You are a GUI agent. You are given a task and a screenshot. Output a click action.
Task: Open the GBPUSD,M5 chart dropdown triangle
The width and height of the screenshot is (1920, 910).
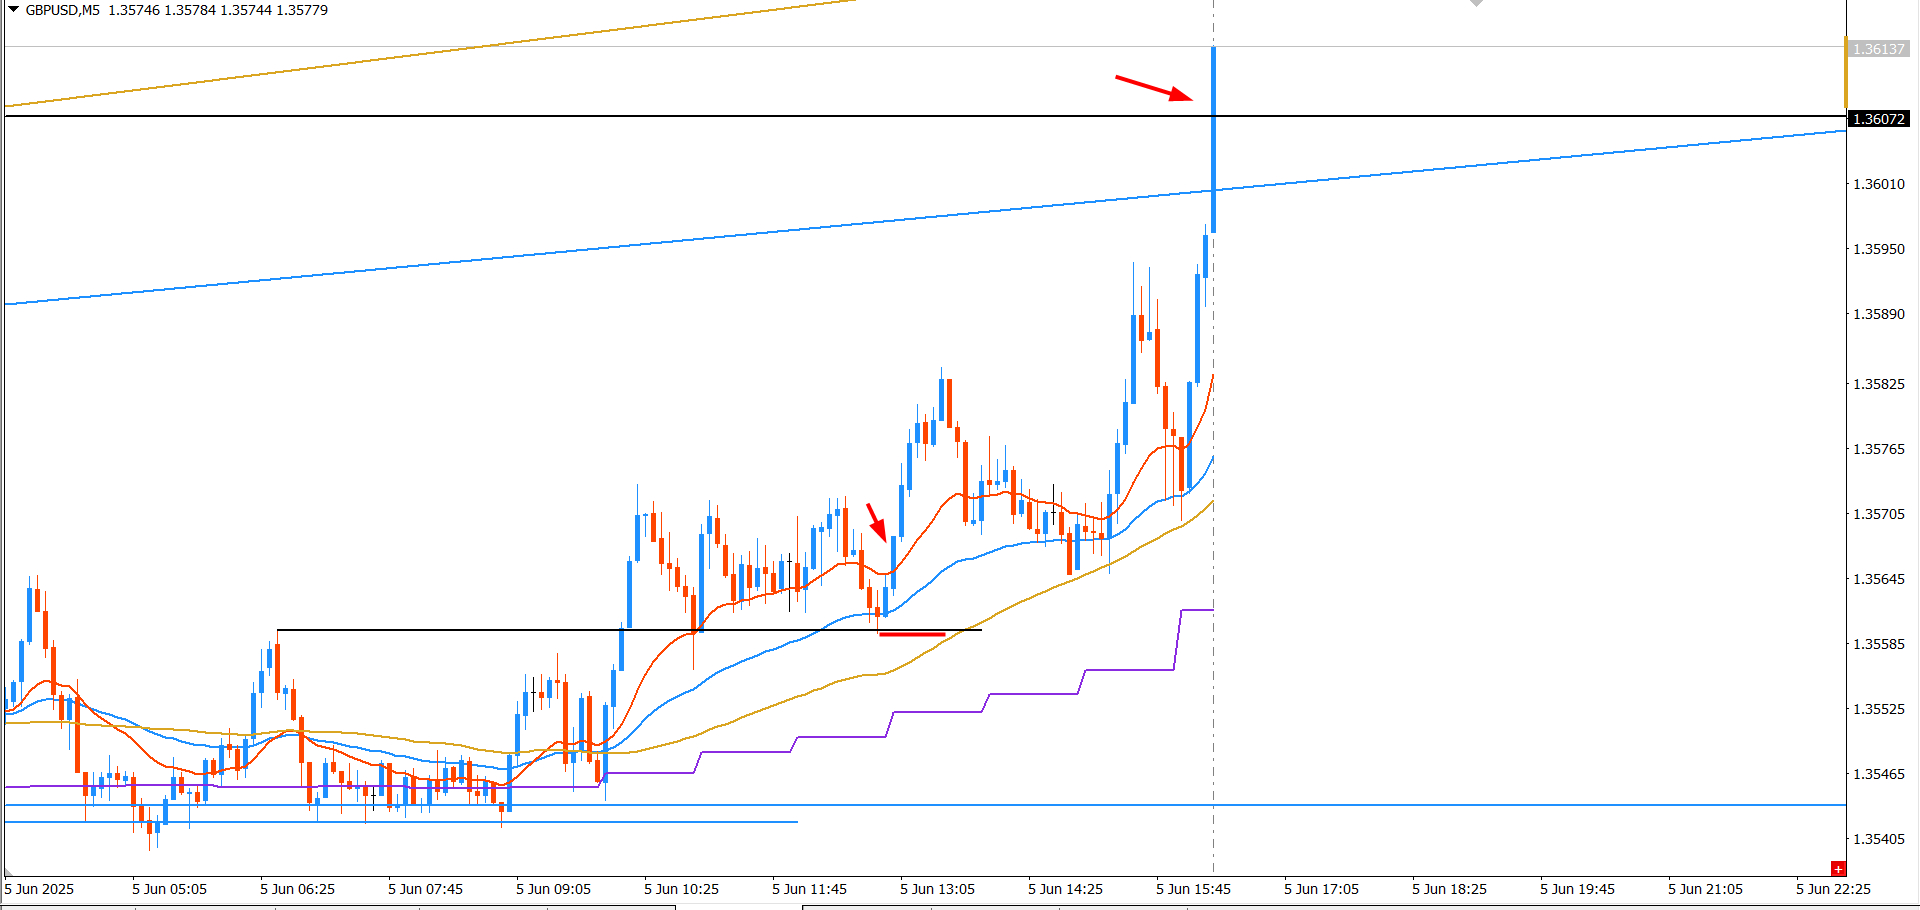[x=13, y=10]
